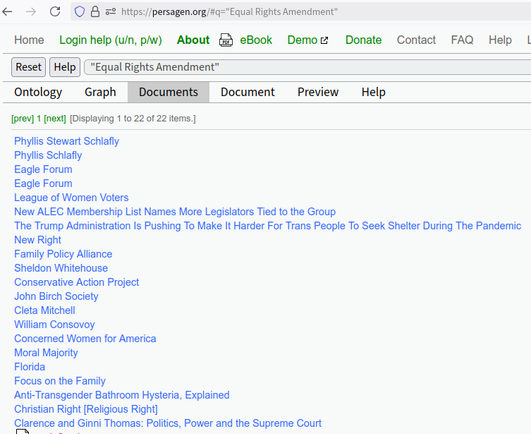Open Christian Right [Religious Right] document
Screen dimensions: 531x434
click(x=86, y=409)
